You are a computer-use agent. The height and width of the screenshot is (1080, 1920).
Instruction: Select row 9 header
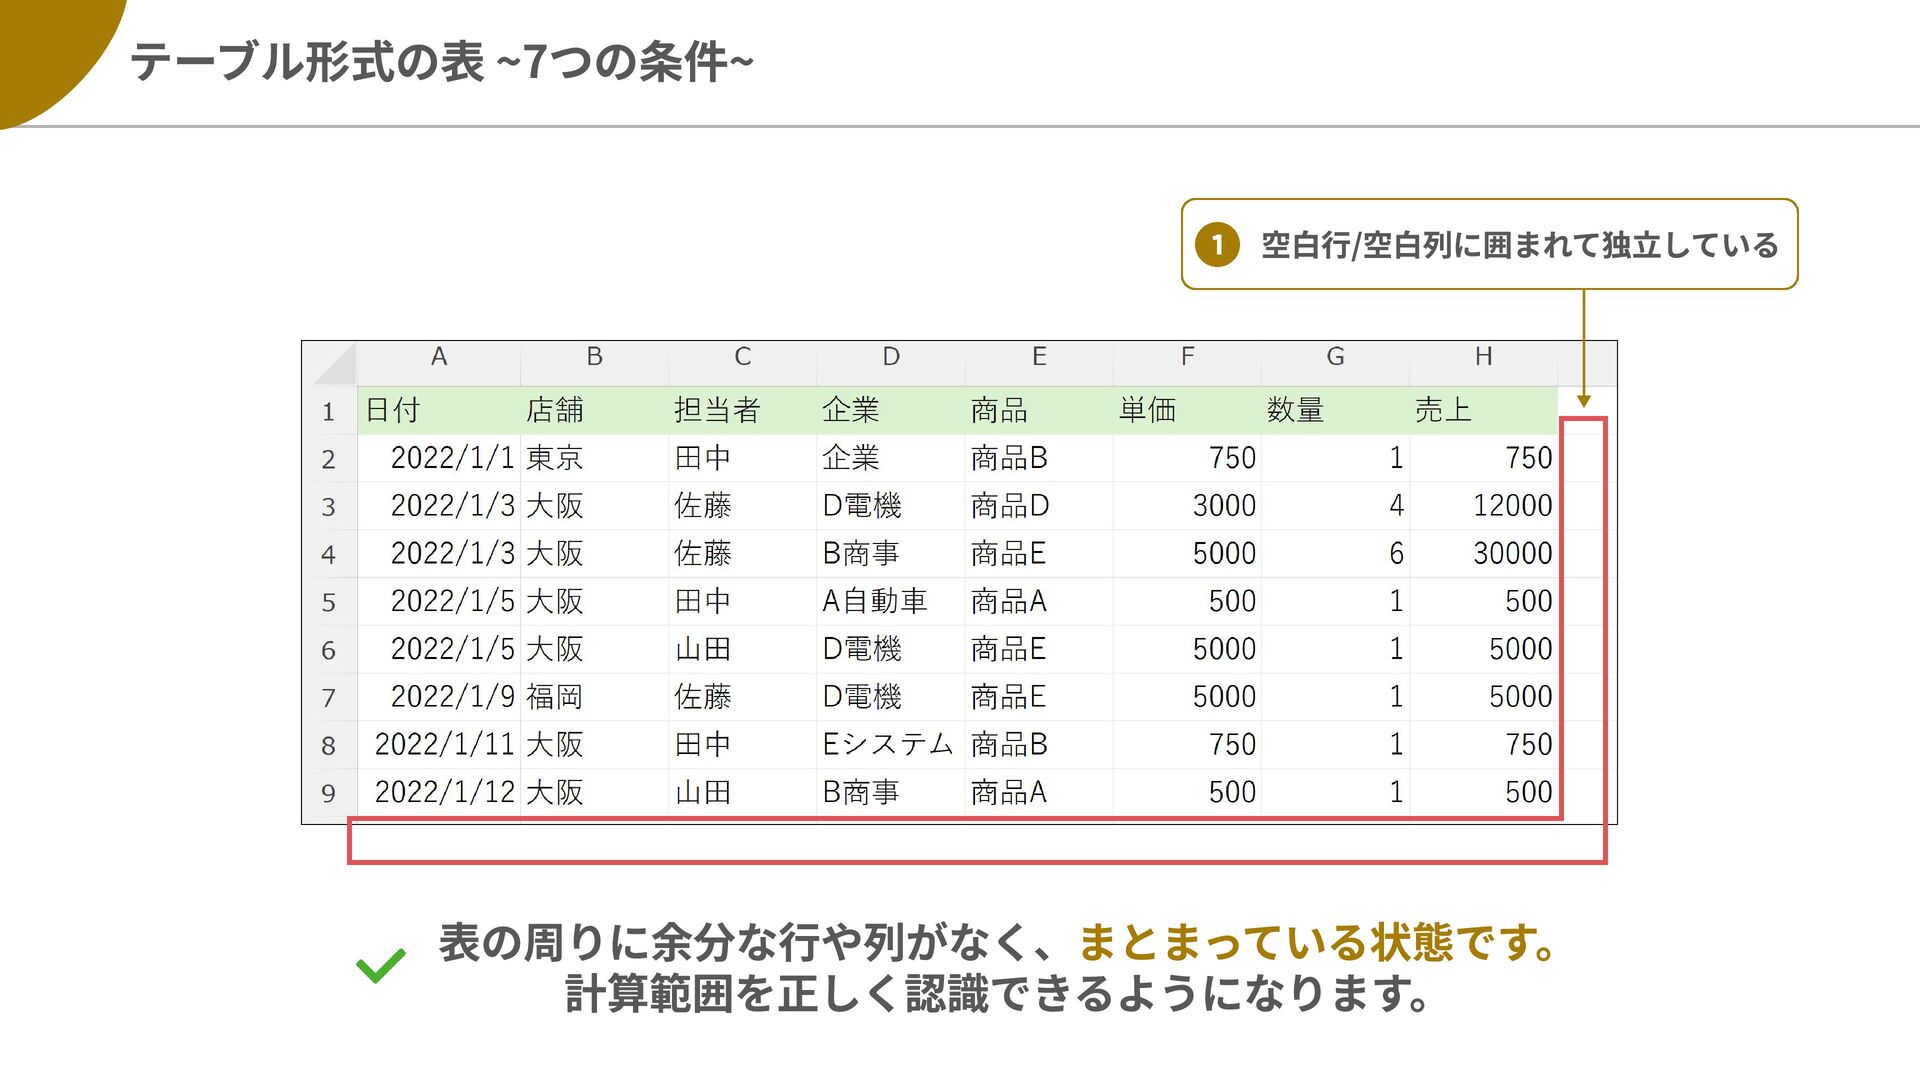(329, 793)
